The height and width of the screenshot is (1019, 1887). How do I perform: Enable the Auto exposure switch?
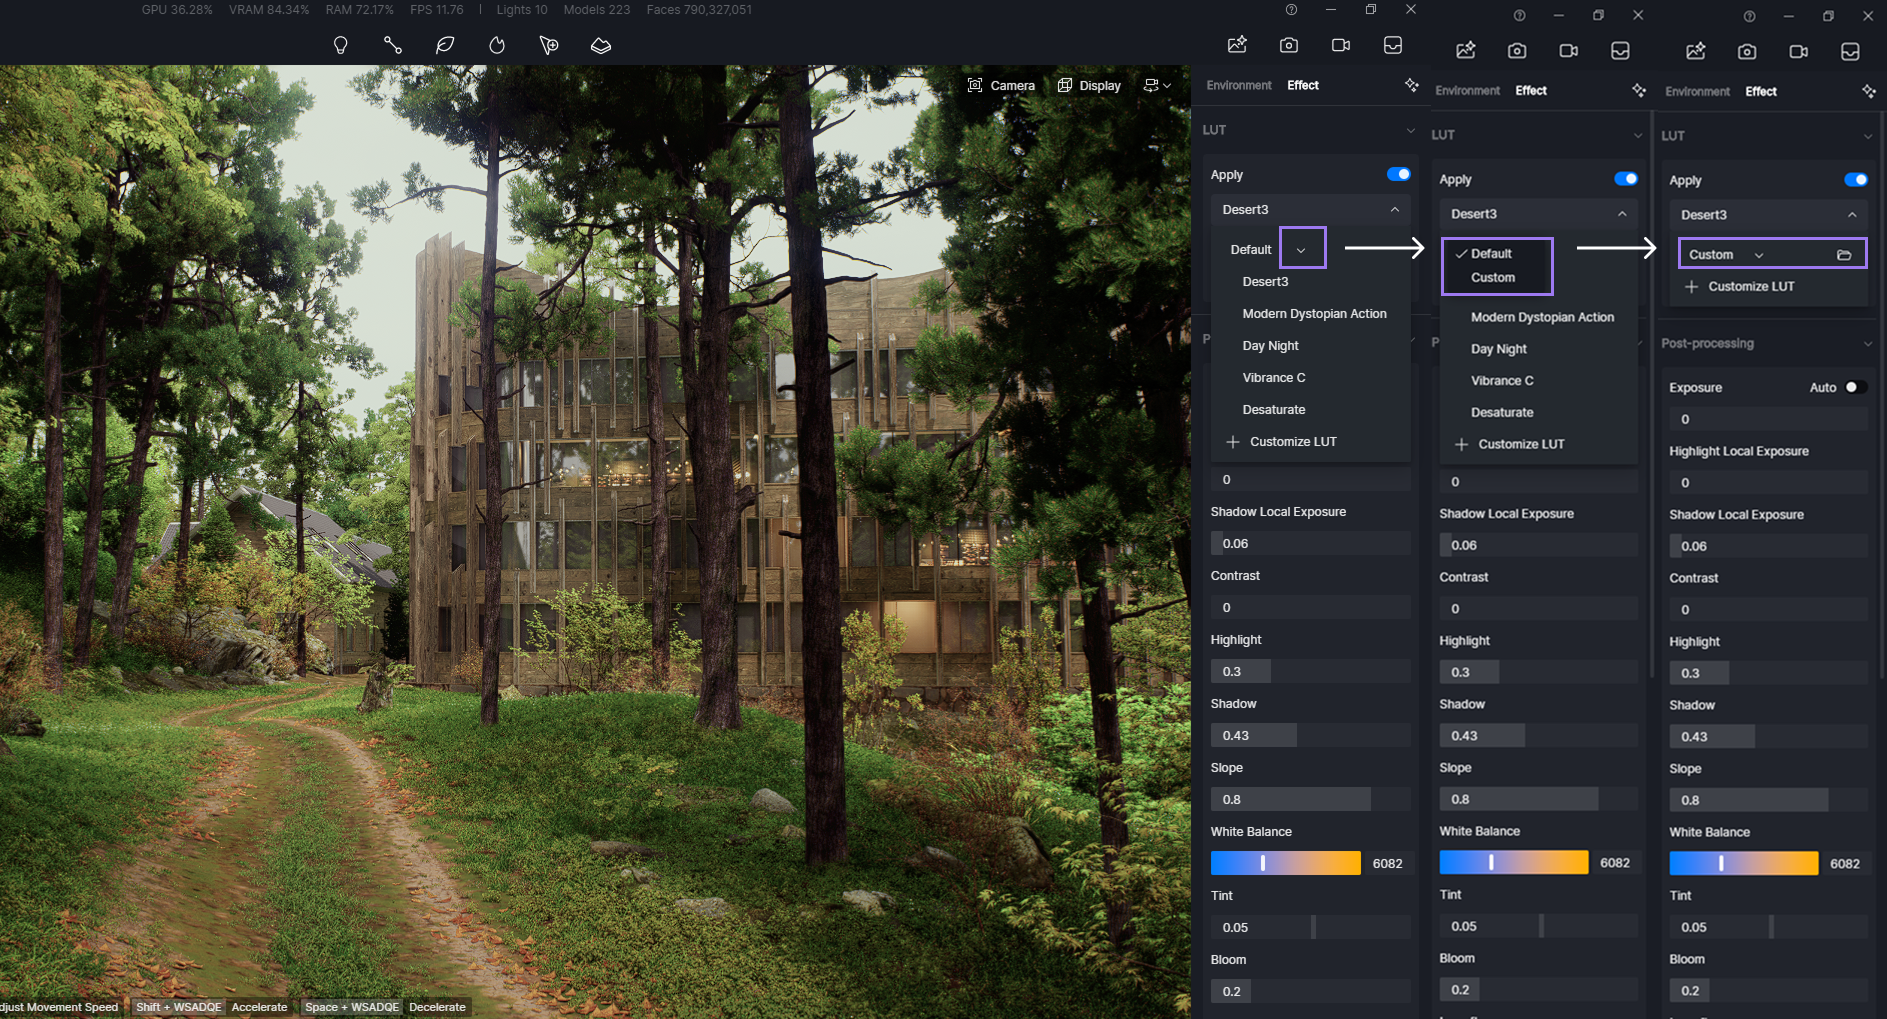coord(1856,387)
